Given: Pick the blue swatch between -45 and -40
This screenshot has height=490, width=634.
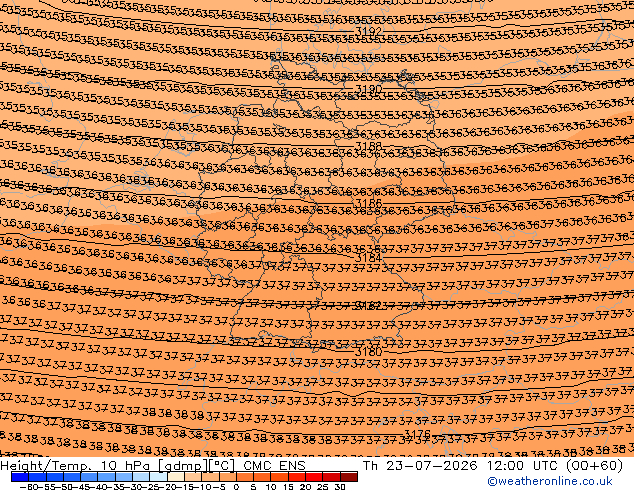Looking at the screenshot, I should point(89,477).
